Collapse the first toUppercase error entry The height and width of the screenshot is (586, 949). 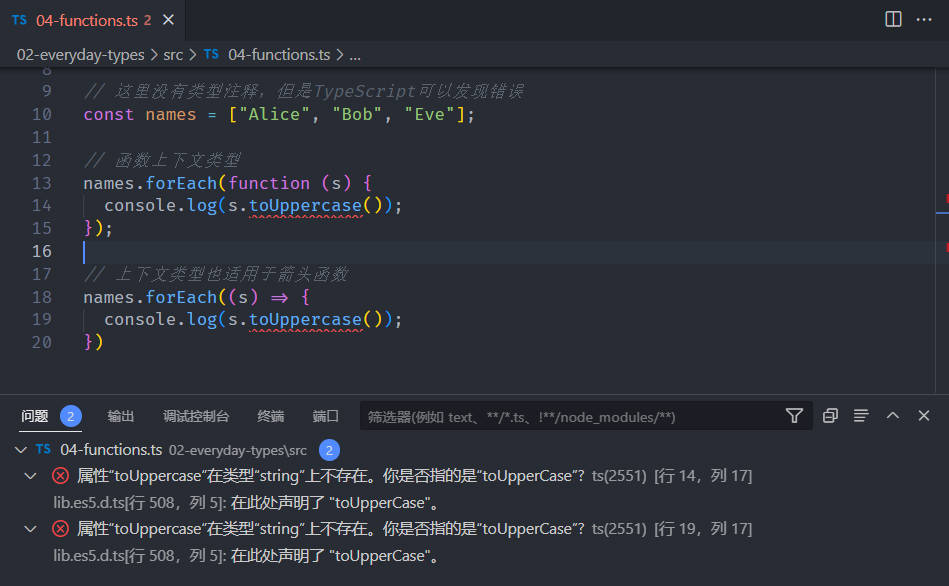[30, 476]
